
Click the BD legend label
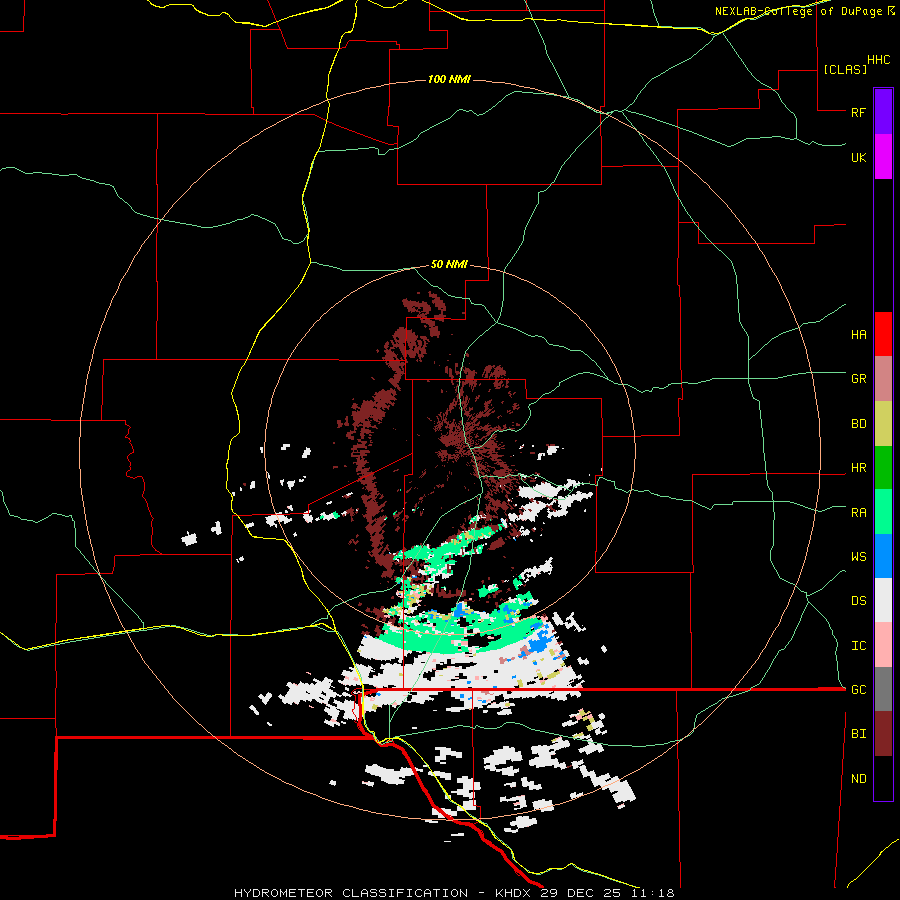point(858,424)
